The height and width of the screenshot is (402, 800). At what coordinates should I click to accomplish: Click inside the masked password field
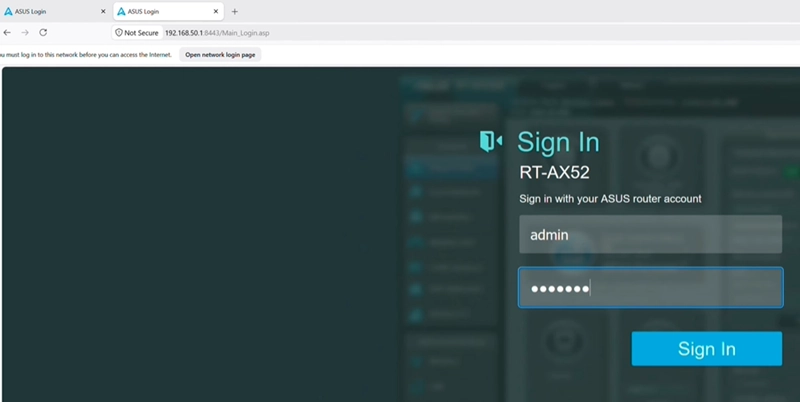(x=651, y=288)
